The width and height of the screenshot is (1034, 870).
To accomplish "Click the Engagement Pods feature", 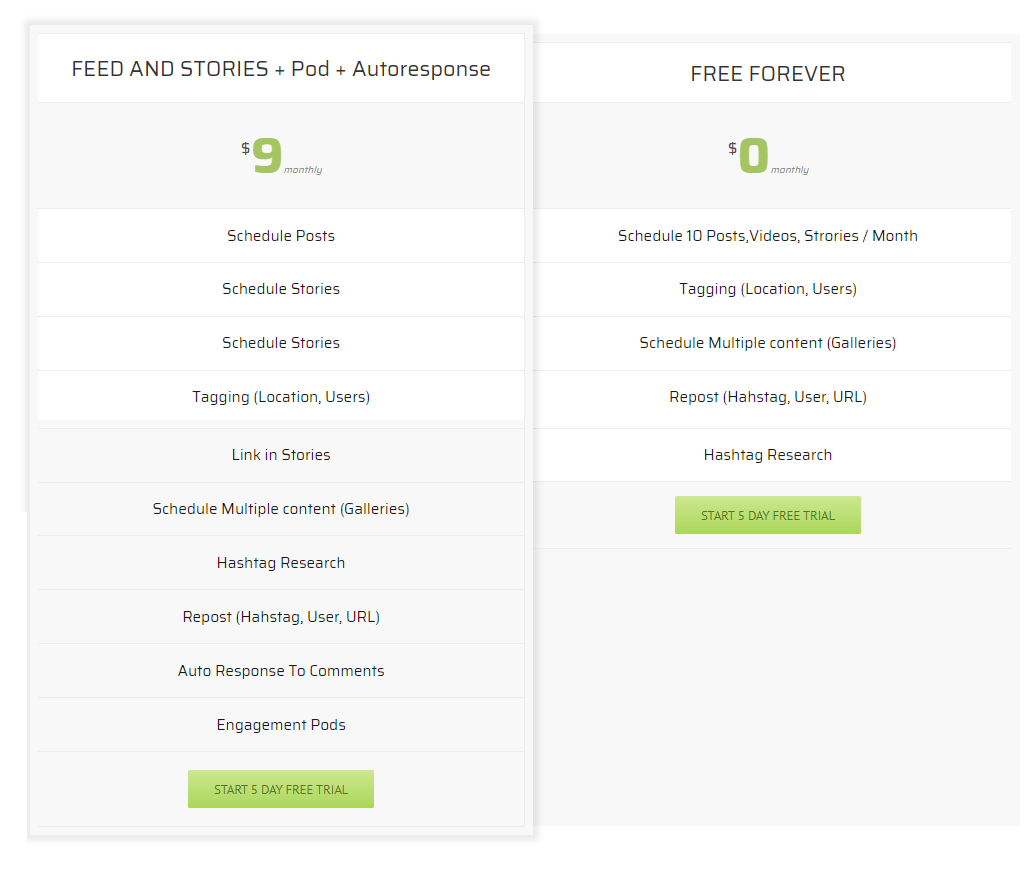I will point(281,725).
